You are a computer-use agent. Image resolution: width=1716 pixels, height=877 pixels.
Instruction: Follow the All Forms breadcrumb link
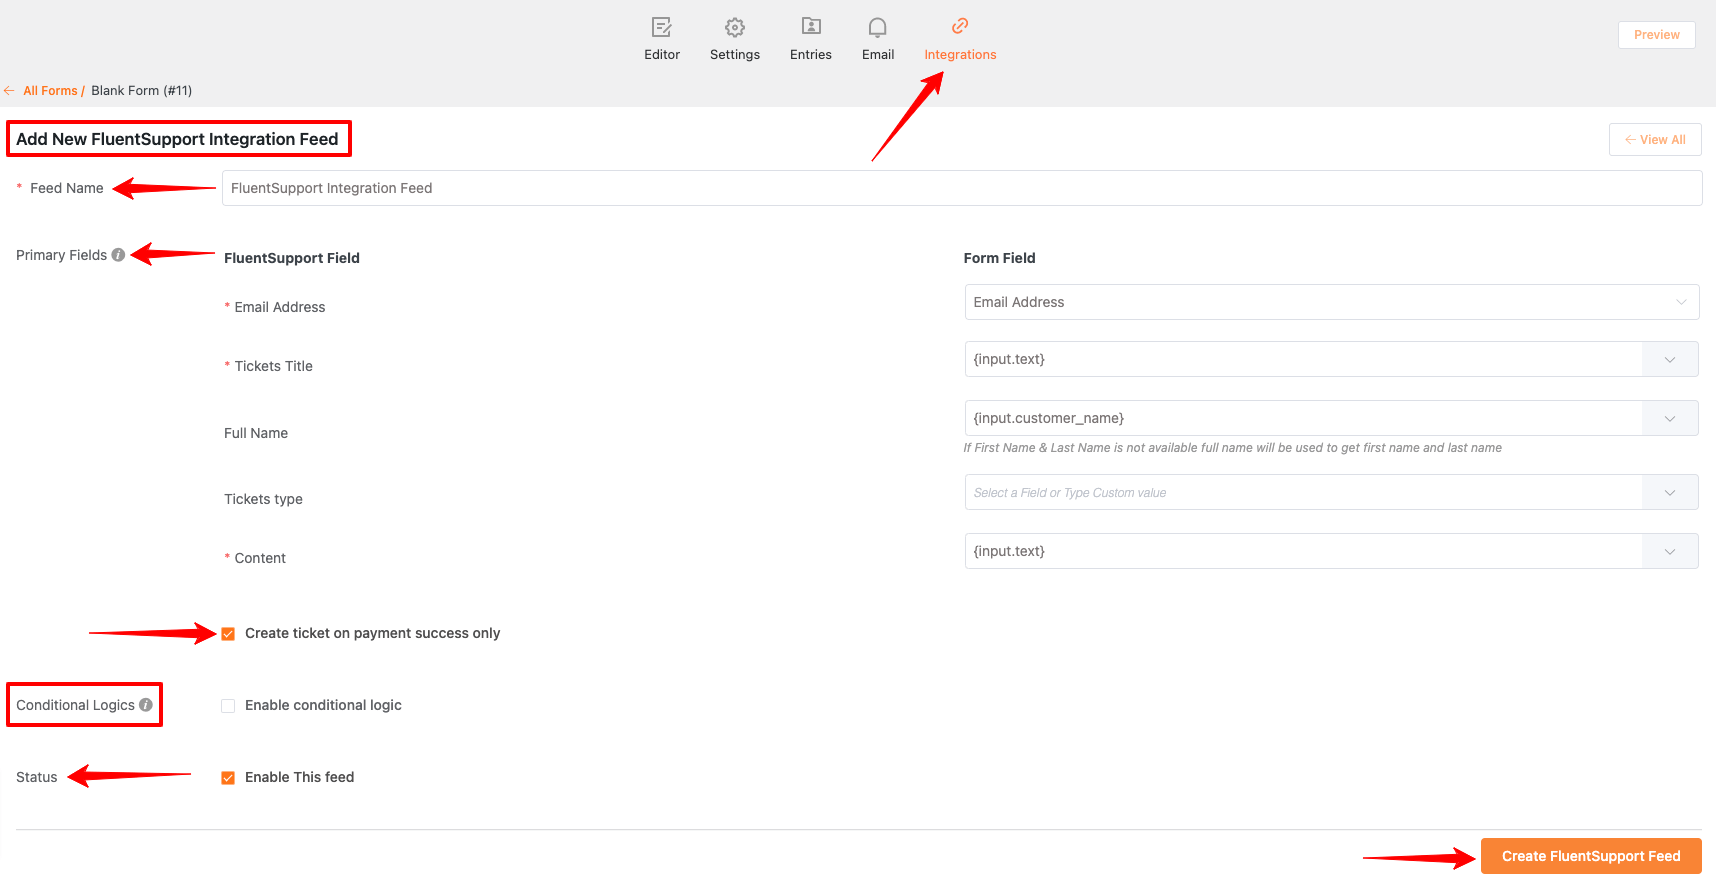[x=50, y=91]
